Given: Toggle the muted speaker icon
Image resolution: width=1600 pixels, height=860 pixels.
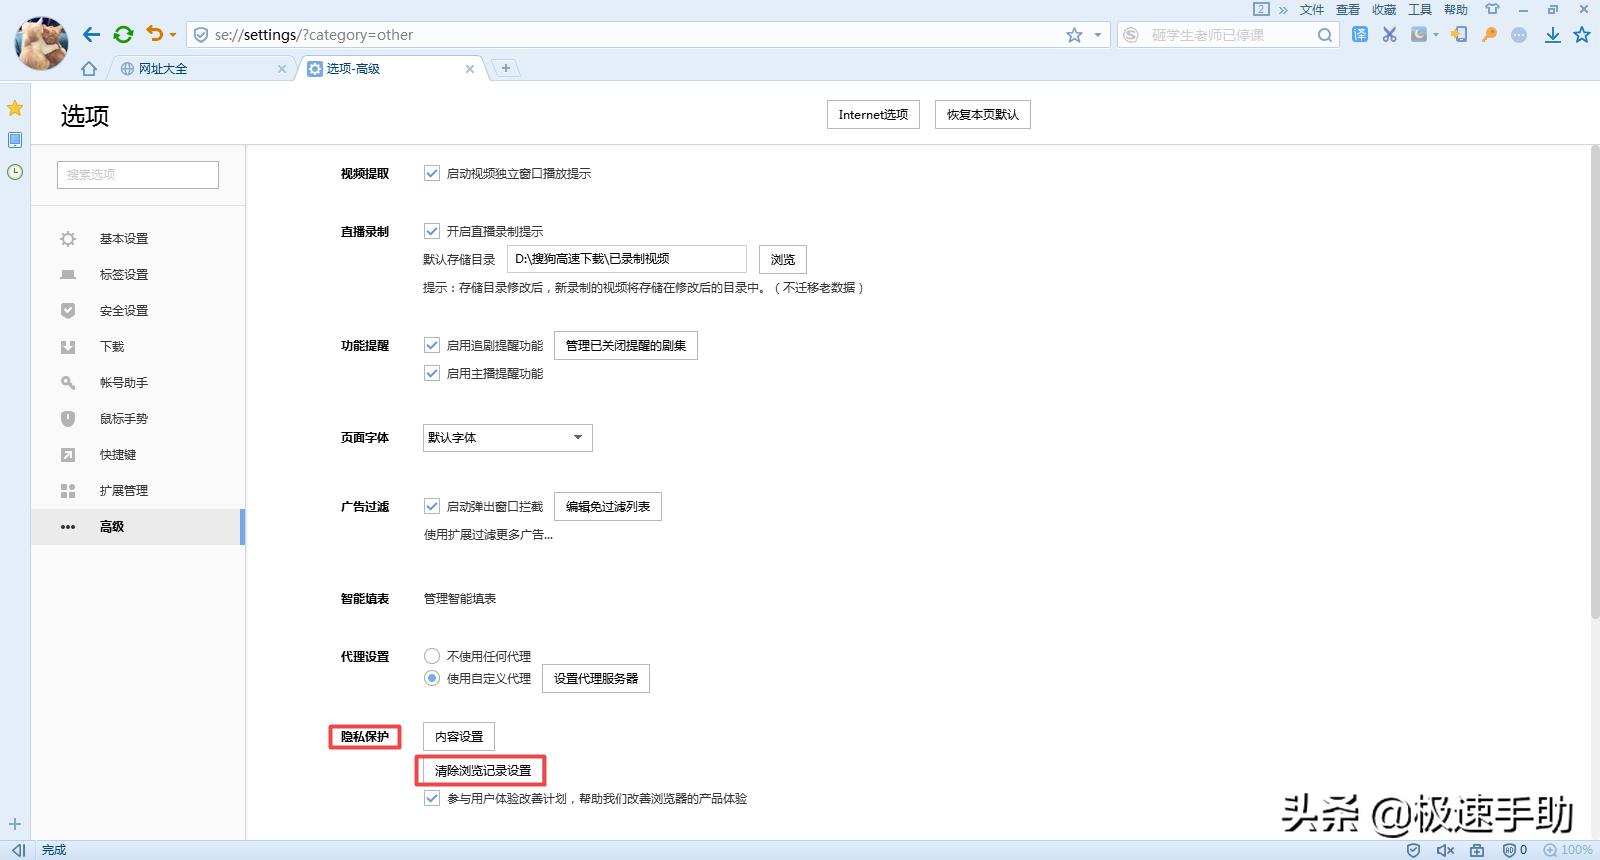Looking at the screenshot, I should [1445, 850].
